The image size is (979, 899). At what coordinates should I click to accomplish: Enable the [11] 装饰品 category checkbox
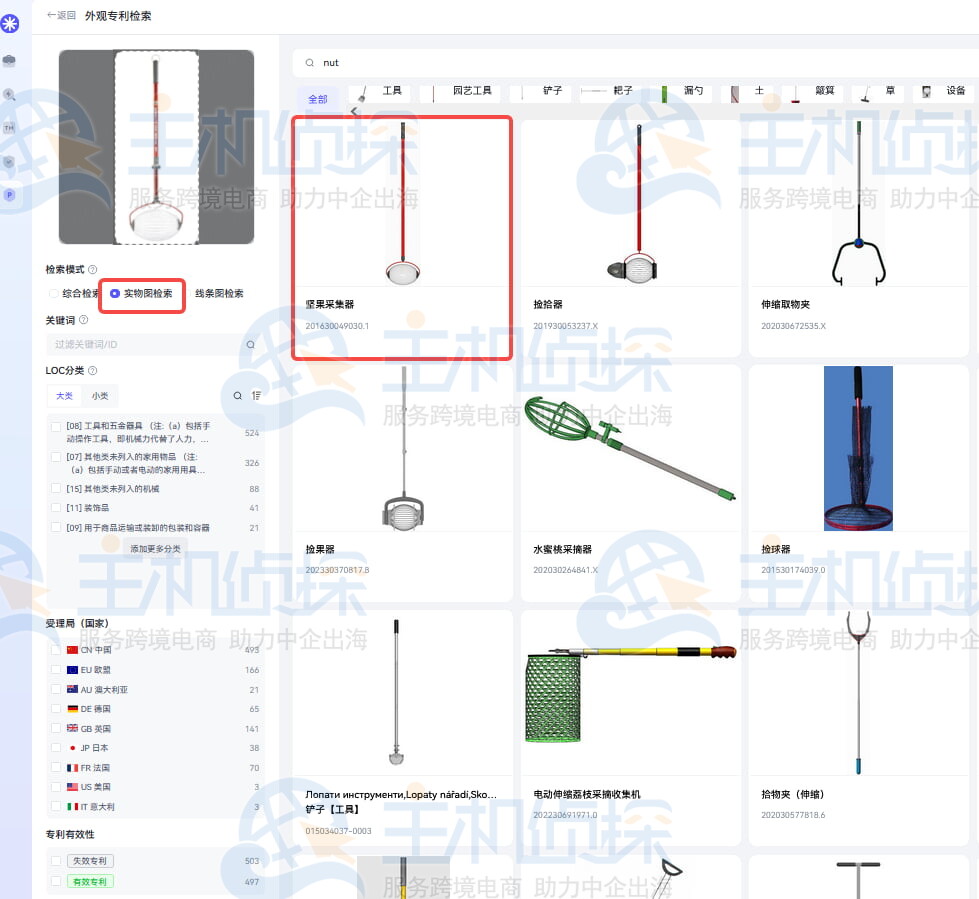tap(56, 508)
